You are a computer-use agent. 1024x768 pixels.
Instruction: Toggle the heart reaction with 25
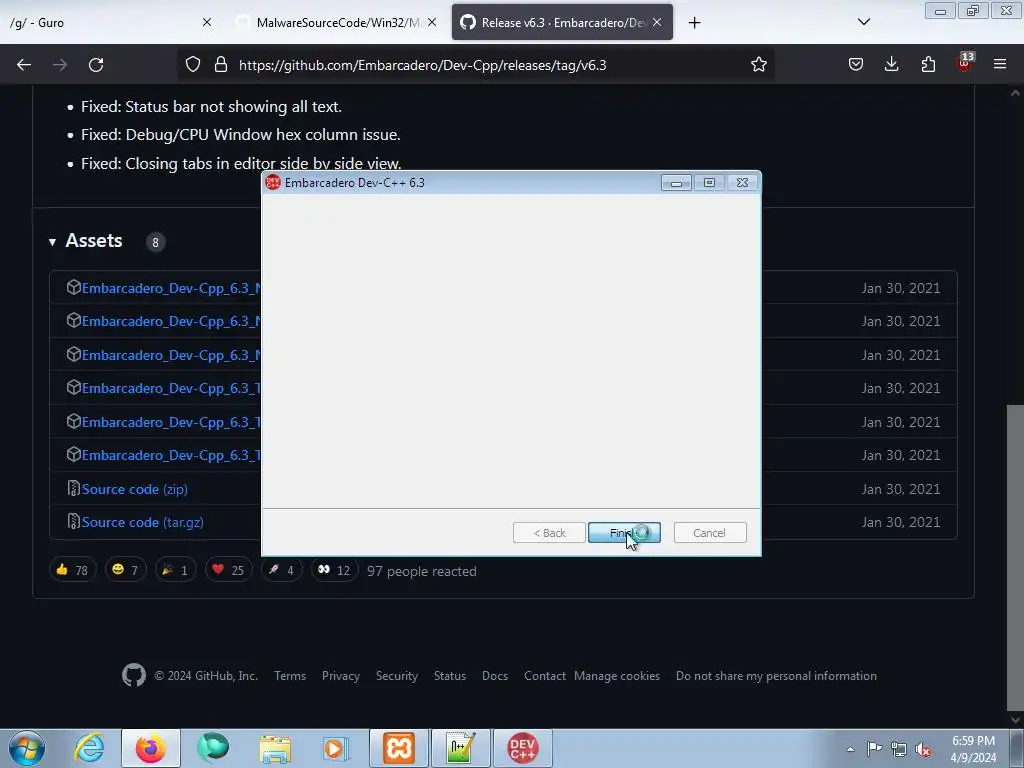[228, 570]
